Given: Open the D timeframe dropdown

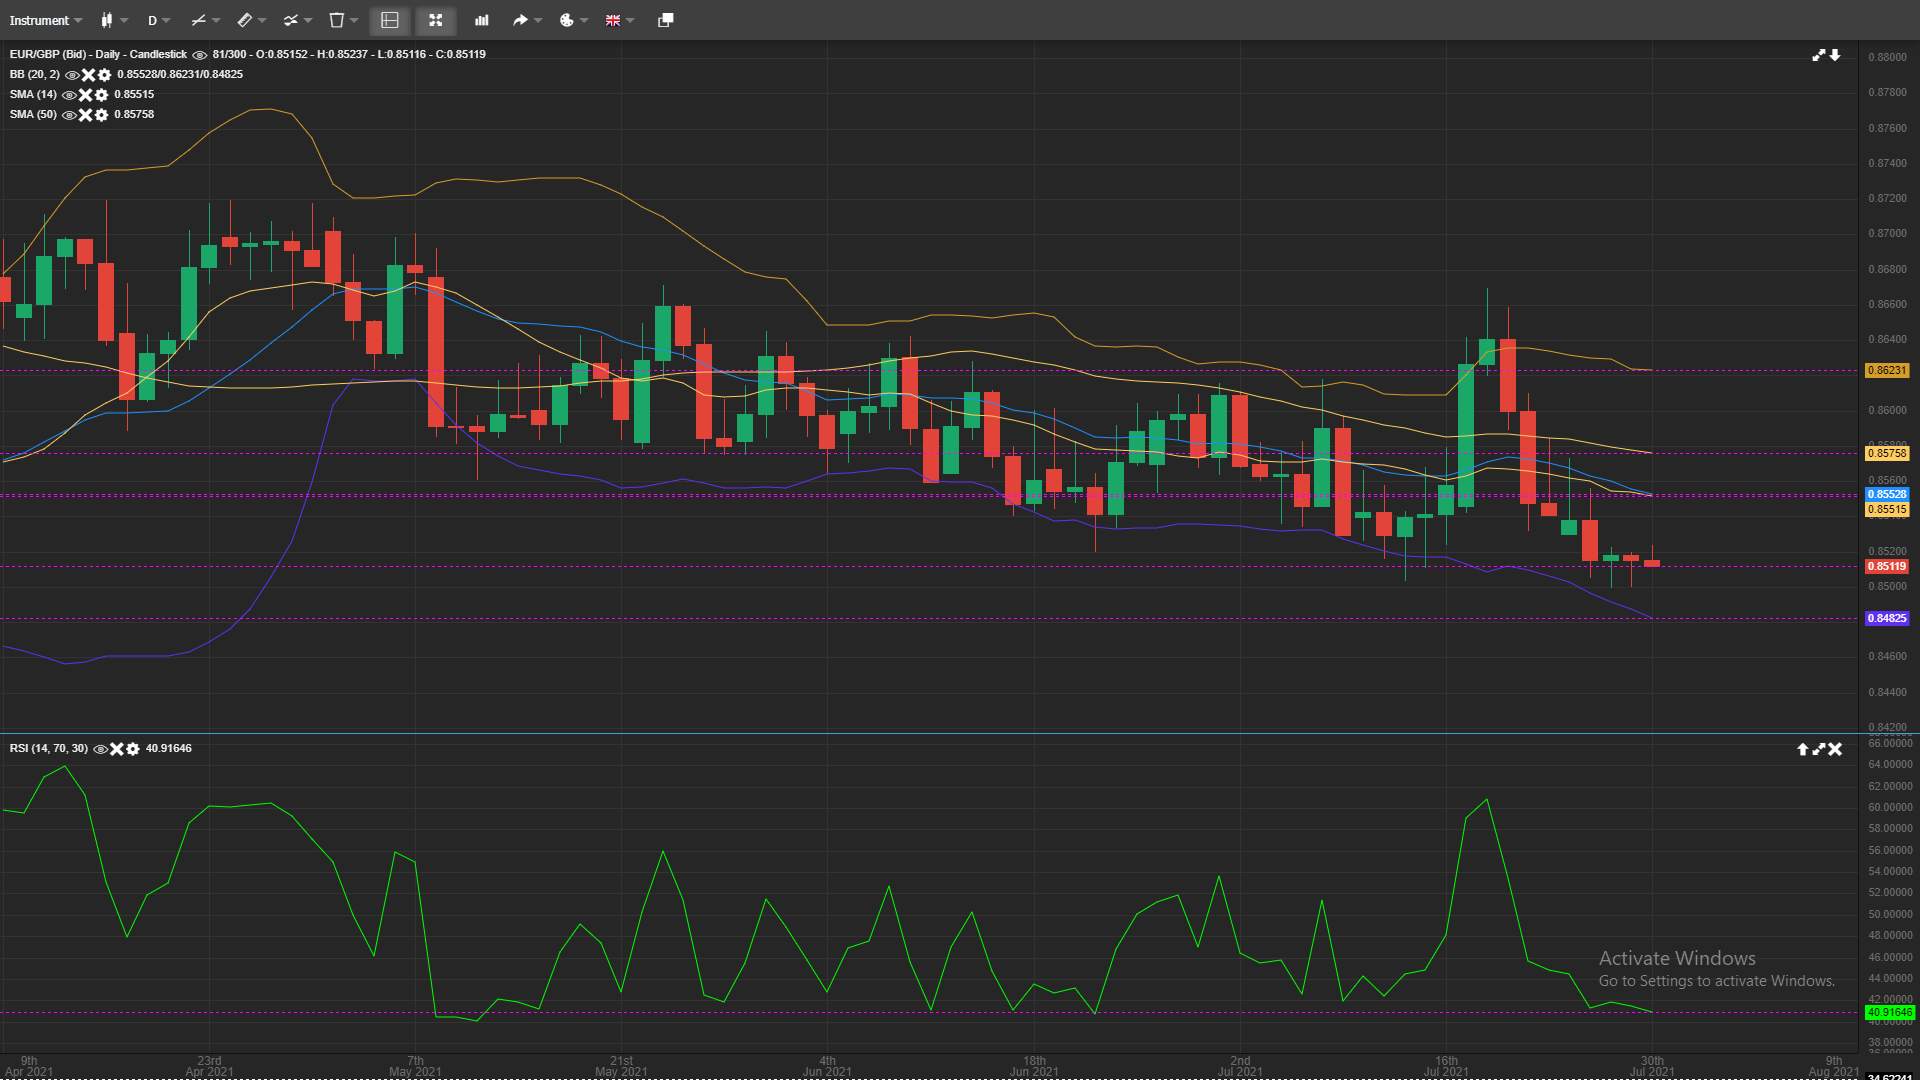Looking at the screenshot, I should point(158,20).
